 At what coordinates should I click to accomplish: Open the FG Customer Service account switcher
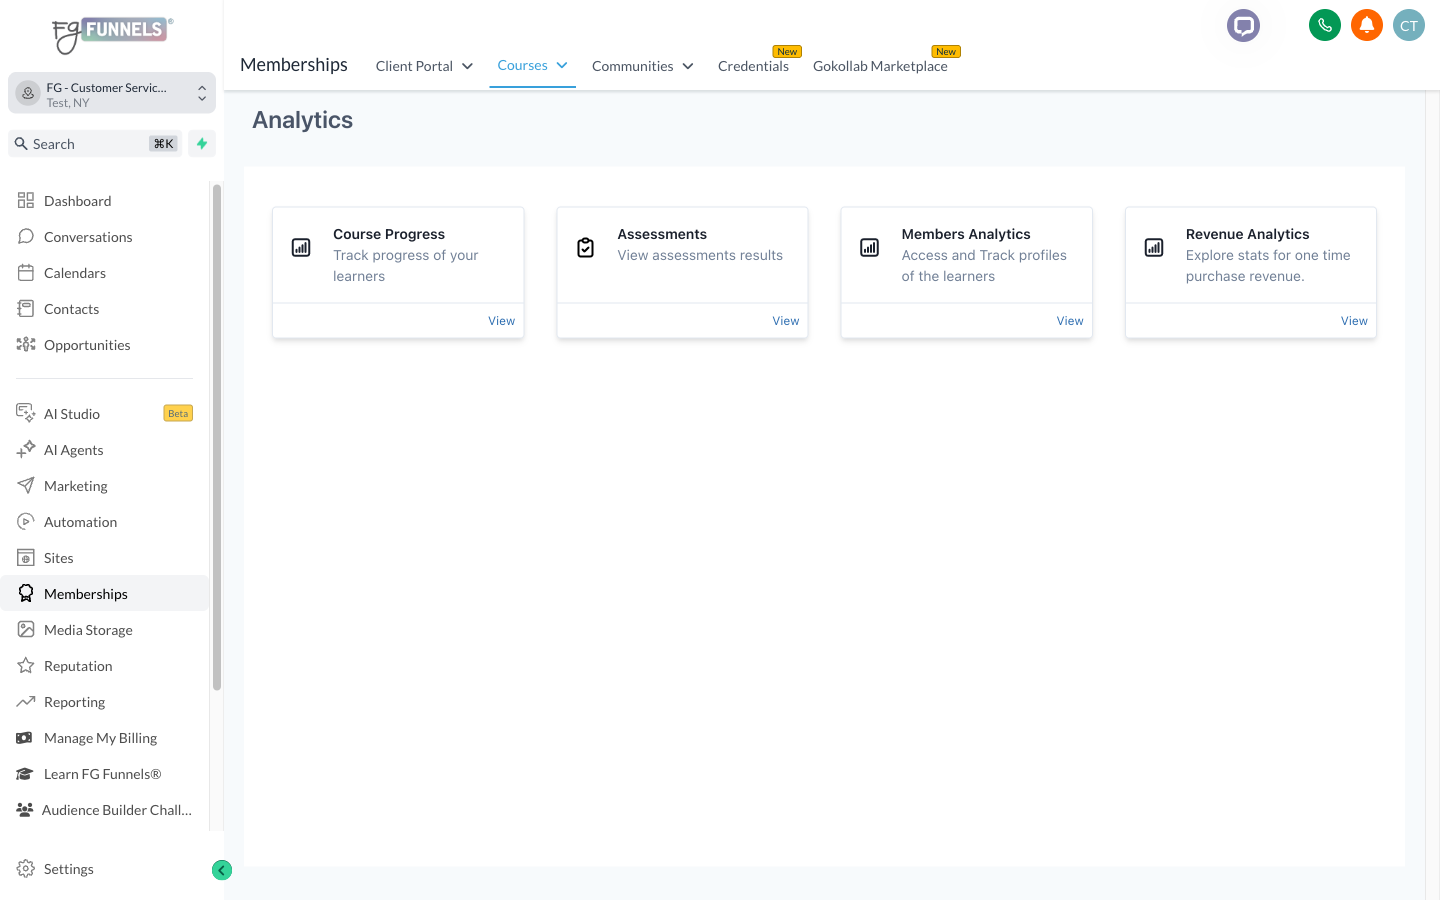pyautogui.click(x=112, y=94)
